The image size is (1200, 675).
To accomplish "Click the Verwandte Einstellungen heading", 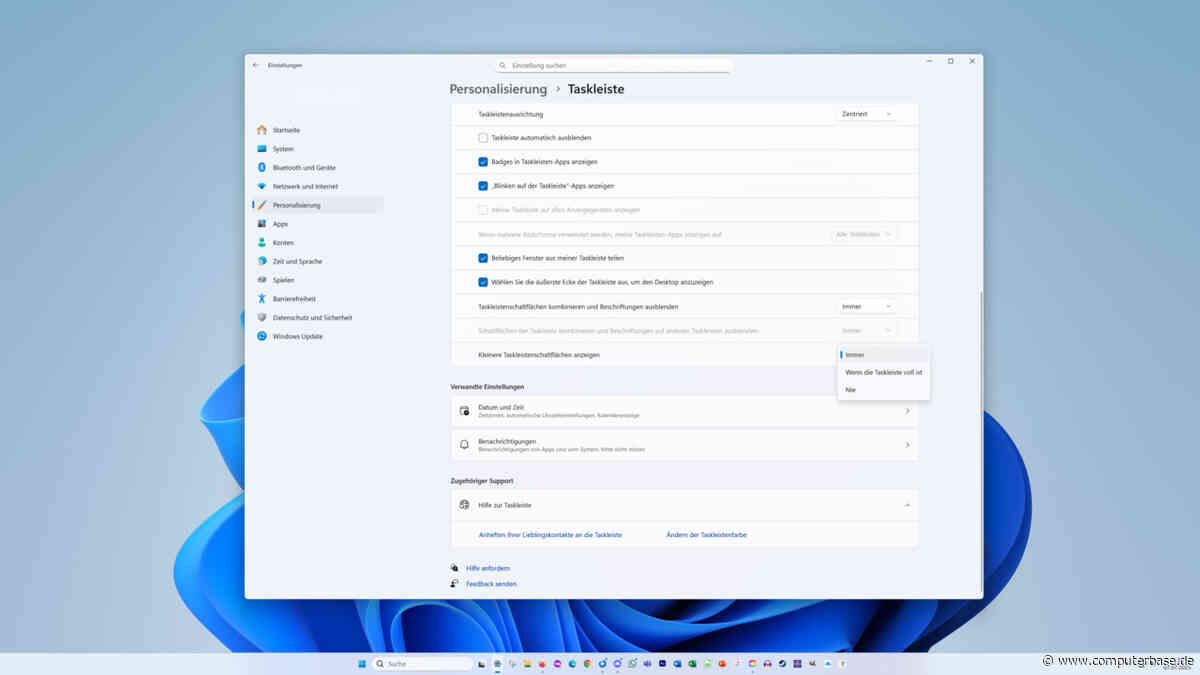I will 487,386.
